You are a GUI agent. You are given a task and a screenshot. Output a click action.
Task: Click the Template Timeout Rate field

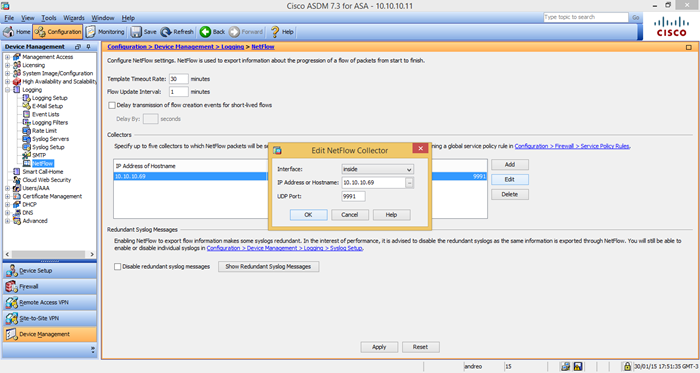(x=178, y=79)
